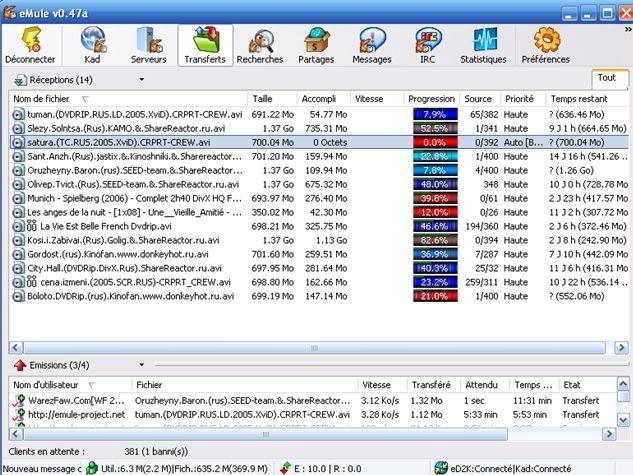Sort uploads by Etat column

pos(587,385)
